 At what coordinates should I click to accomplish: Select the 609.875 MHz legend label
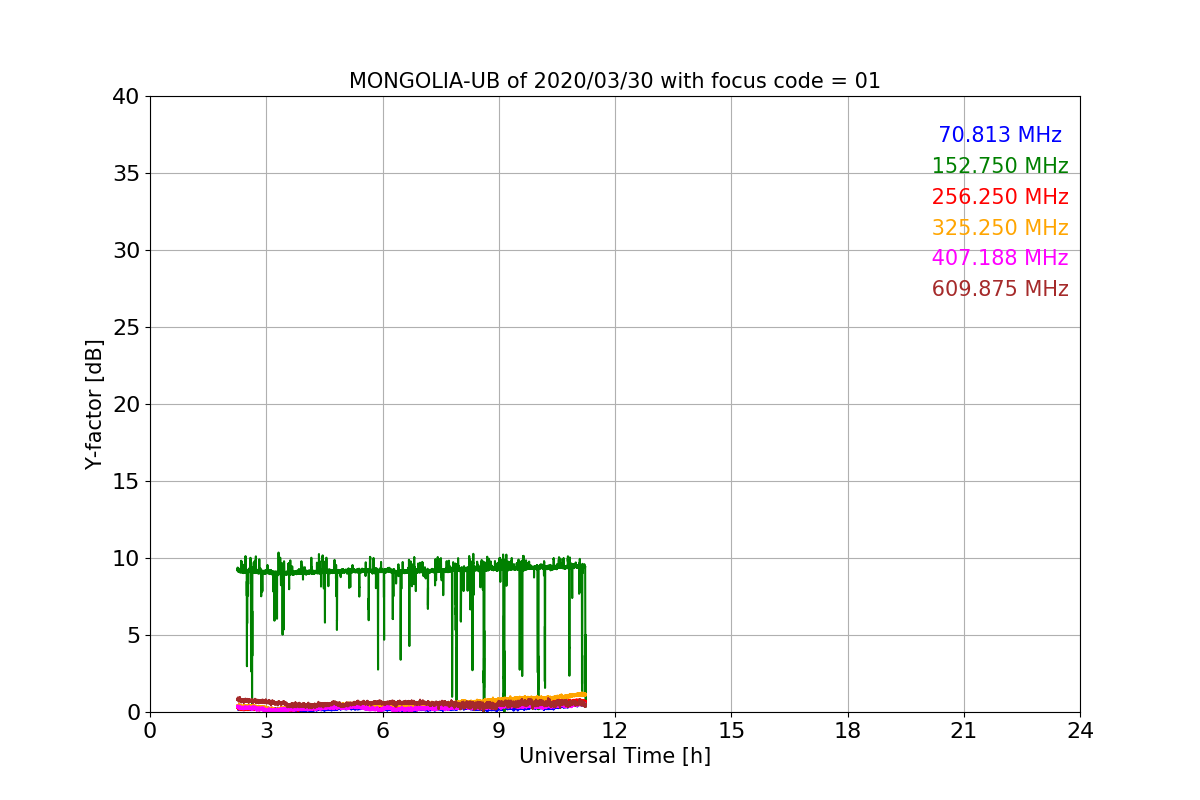[x=1000, y=289]
